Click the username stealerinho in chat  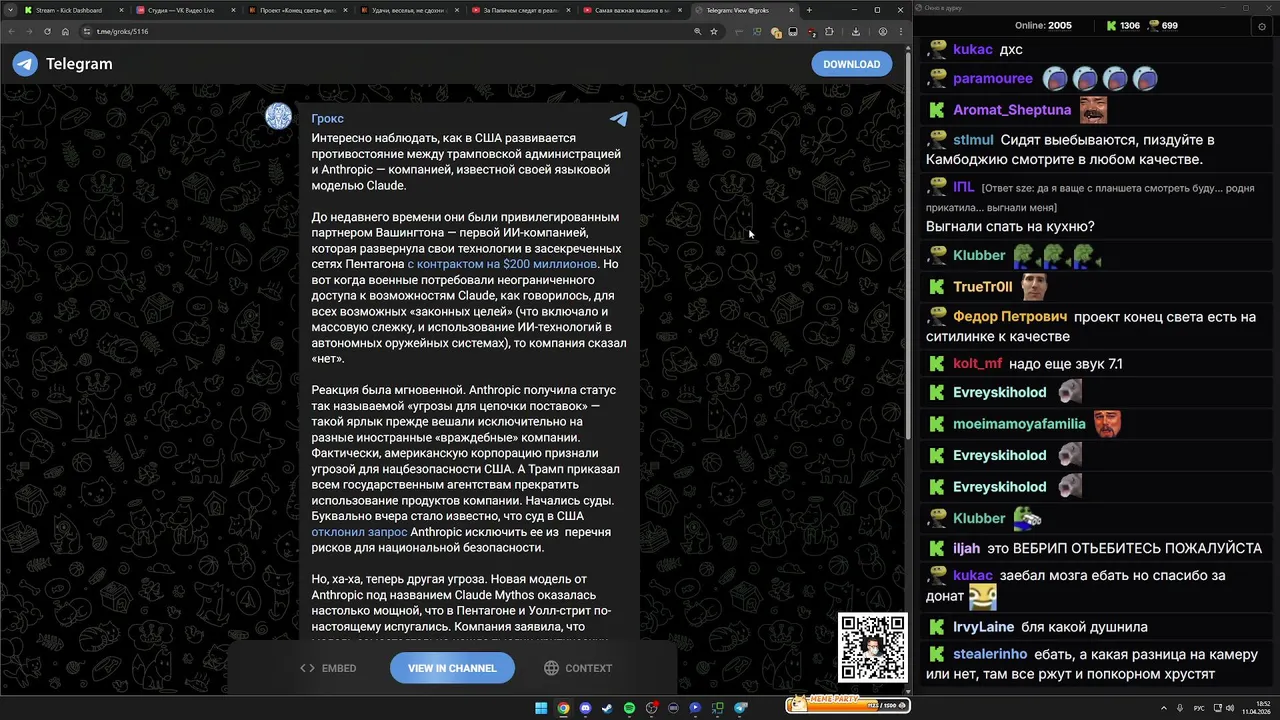click(990, 654)
